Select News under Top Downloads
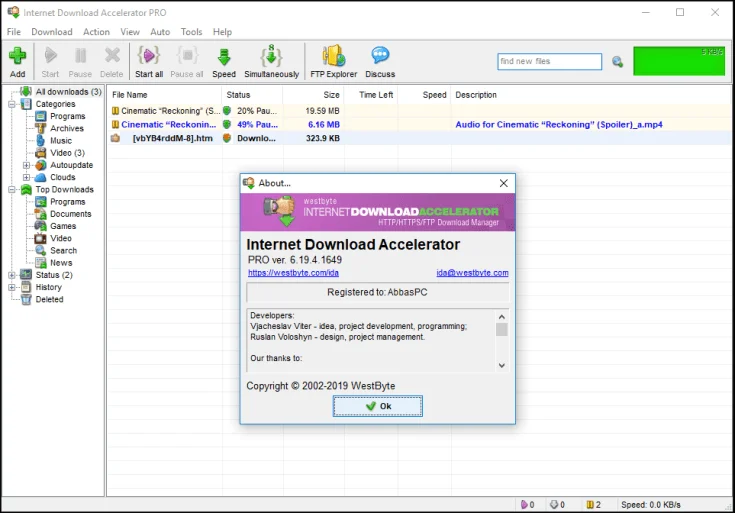735x513 pixels. tap(61, 263)
